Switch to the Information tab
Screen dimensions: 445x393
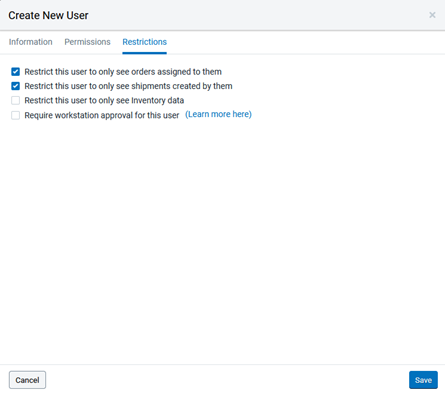point(30,42)
